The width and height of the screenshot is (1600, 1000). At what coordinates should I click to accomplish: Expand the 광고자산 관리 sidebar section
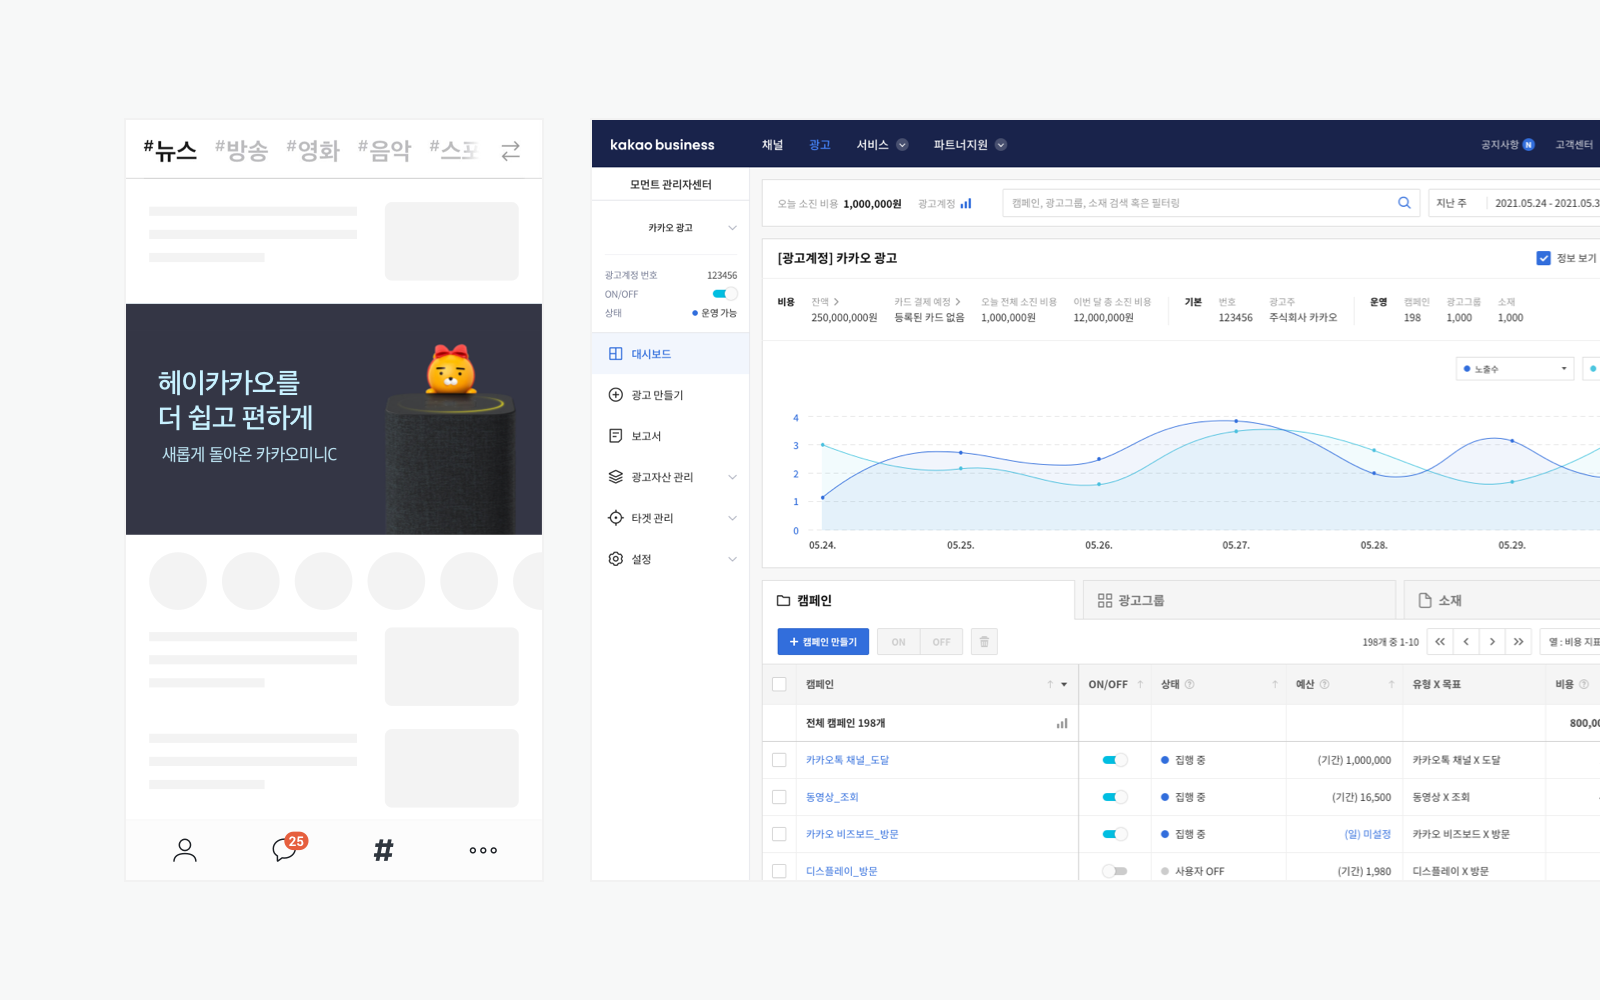click(732, 477)
